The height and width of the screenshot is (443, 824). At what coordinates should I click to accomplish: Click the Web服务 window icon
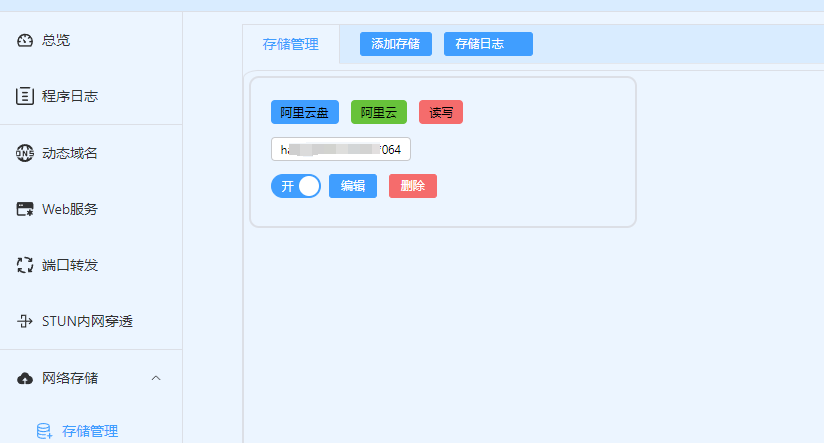pyautogui.click(x=25, y=210)
